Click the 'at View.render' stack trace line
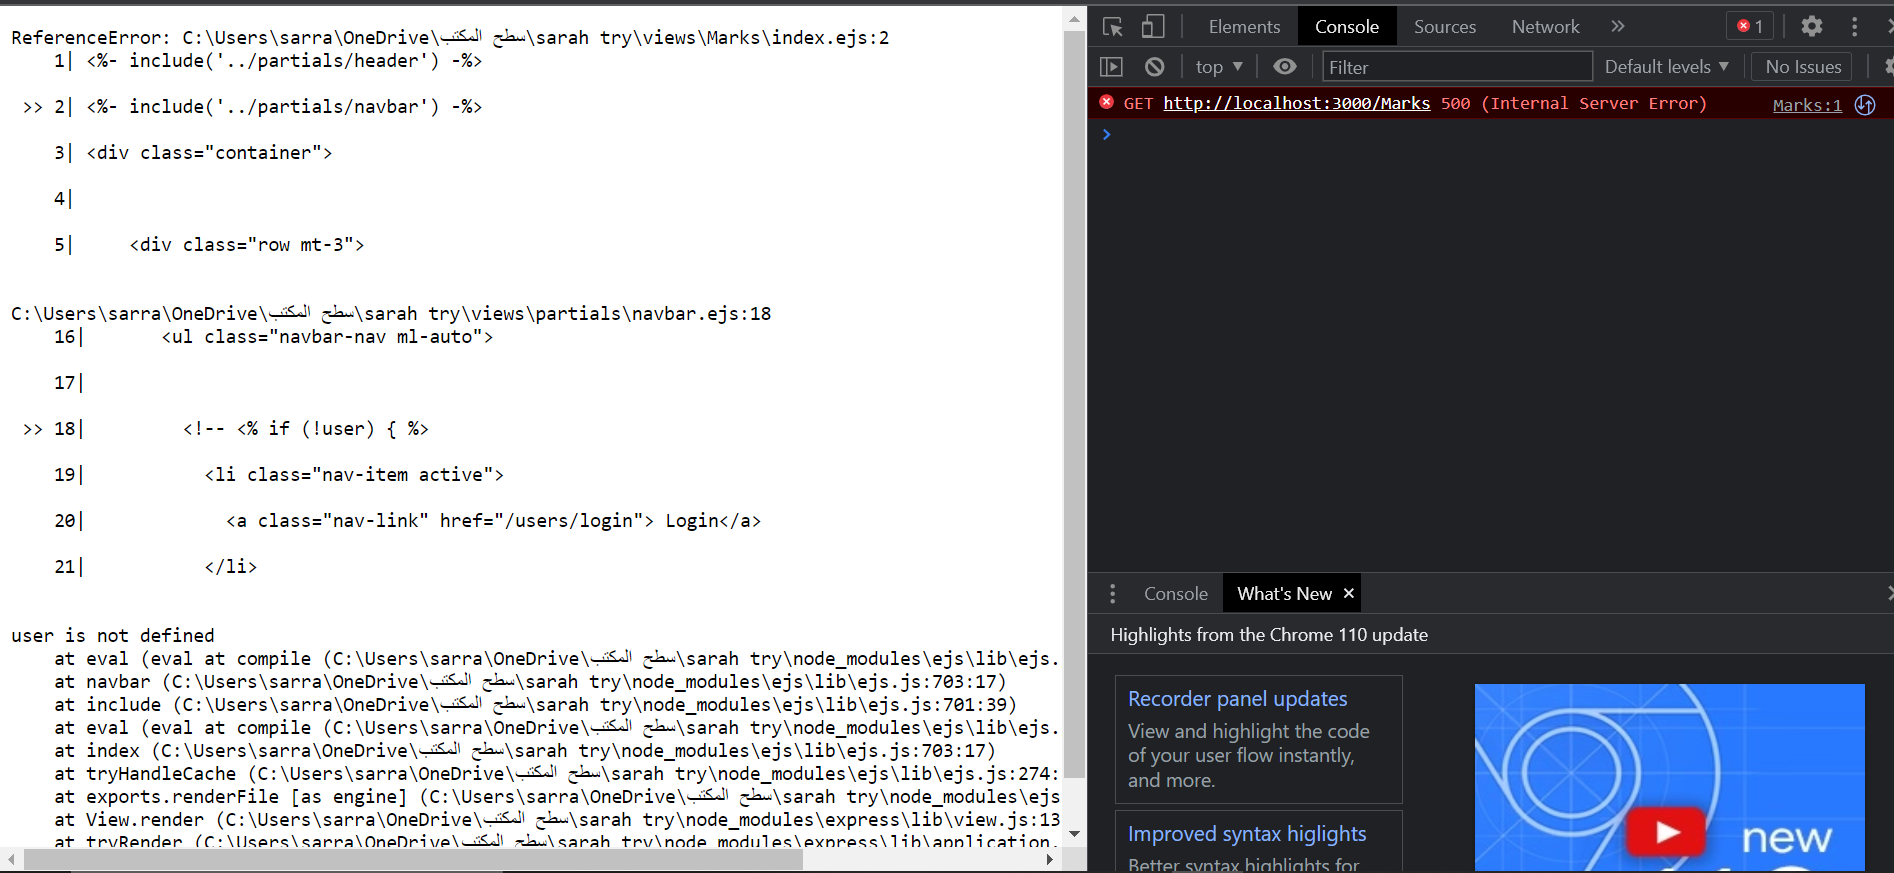The height and width of the screenshot is (873, 1894). coord(556,820)
